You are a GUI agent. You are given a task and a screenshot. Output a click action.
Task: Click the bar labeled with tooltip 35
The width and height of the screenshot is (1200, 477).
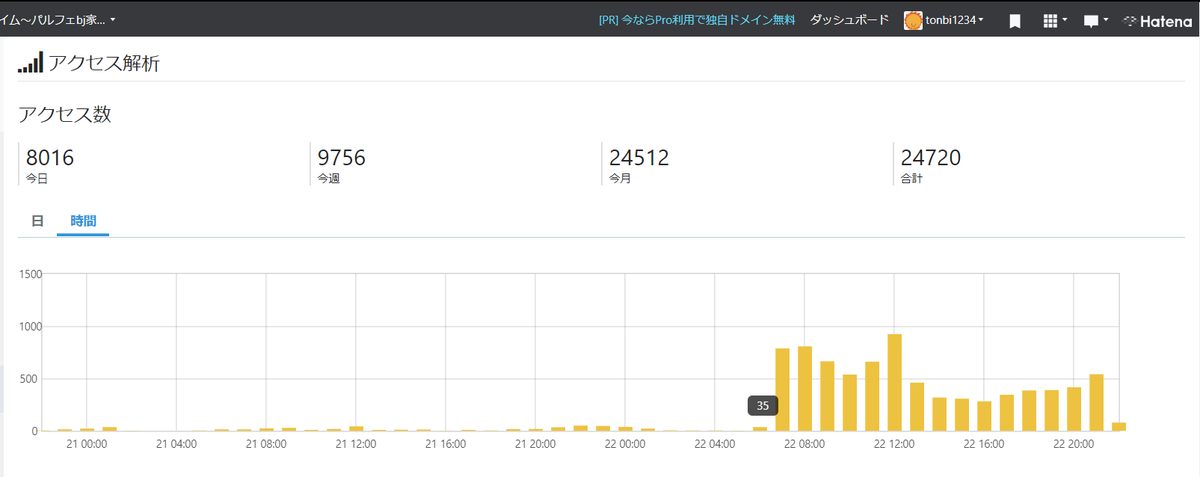[x=760, y=429]
